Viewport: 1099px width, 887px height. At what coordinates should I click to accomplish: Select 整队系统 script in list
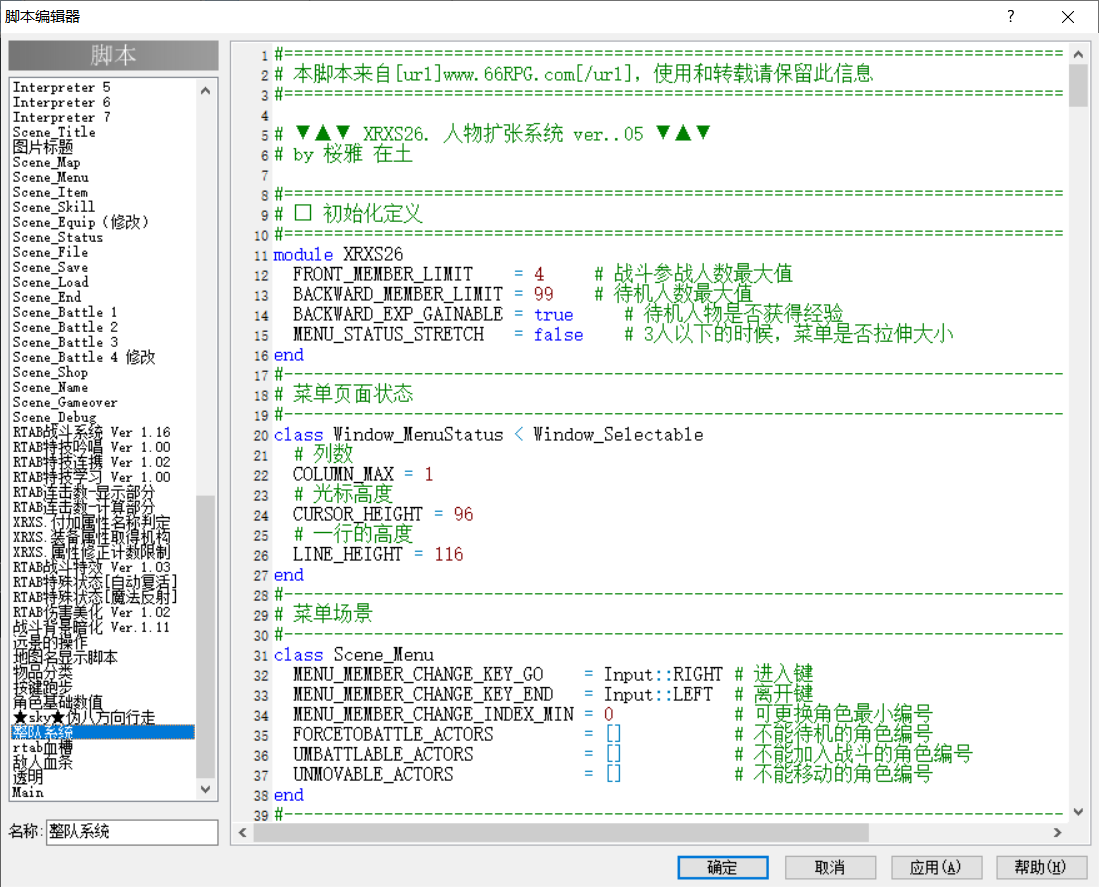(x=103, y=732)
